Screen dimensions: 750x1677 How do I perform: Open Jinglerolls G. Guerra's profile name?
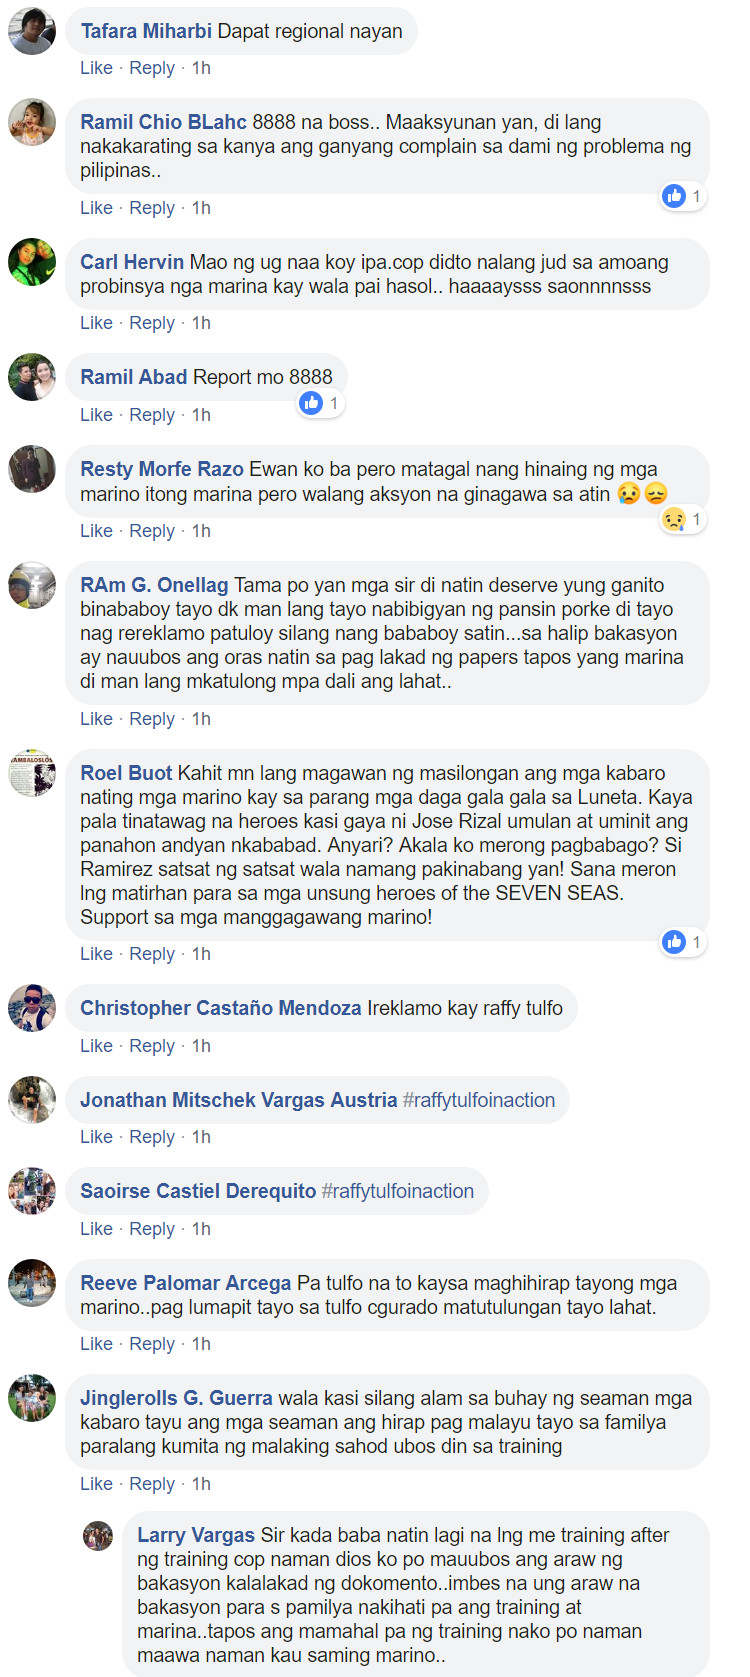point(176,1398)
